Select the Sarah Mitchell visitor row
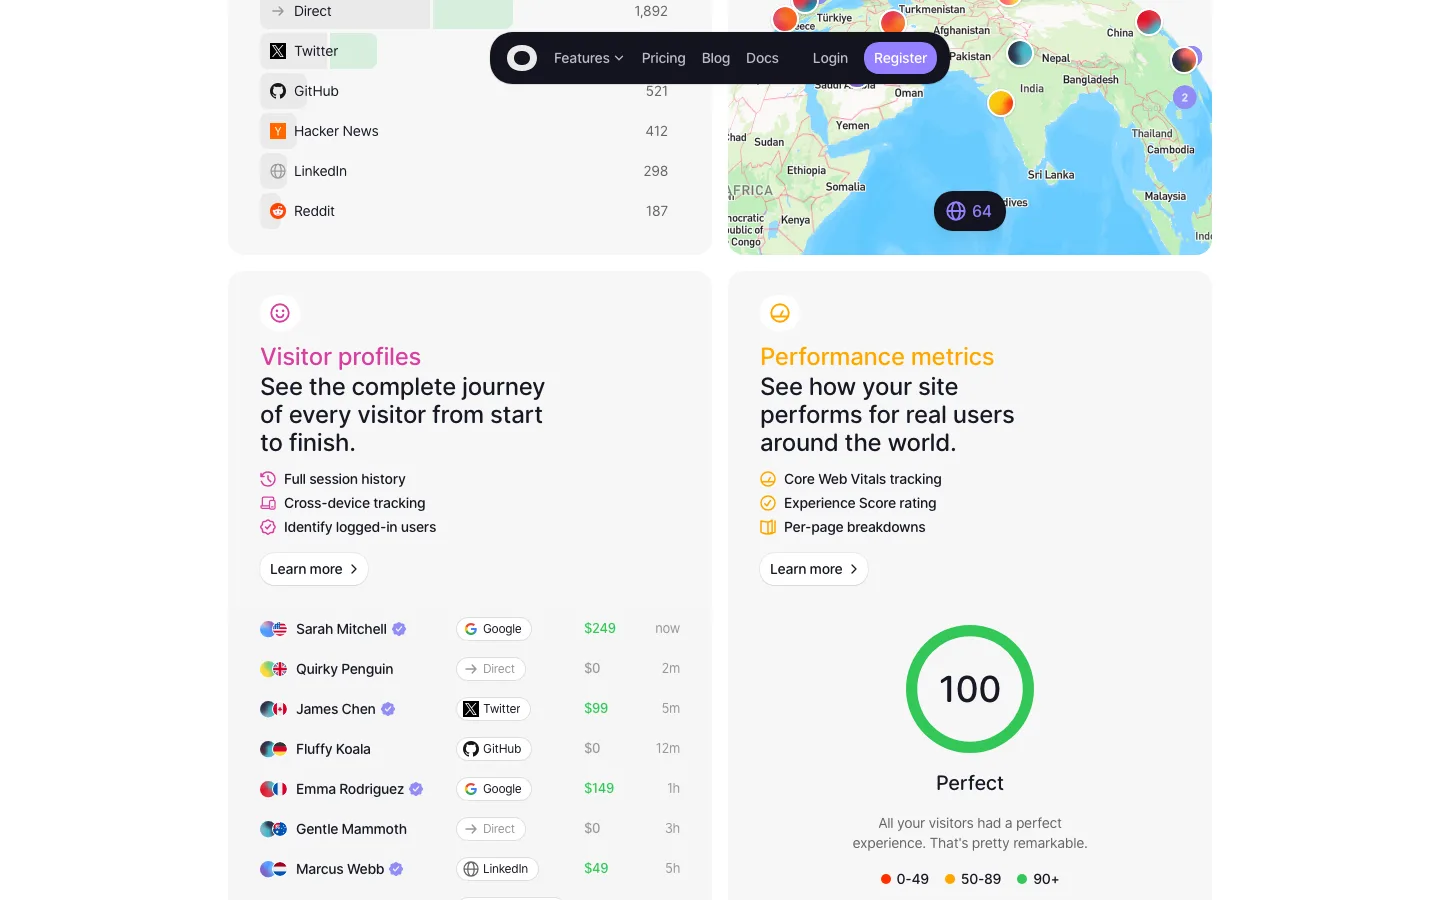The image size is (1440, 900). [470, 629]
